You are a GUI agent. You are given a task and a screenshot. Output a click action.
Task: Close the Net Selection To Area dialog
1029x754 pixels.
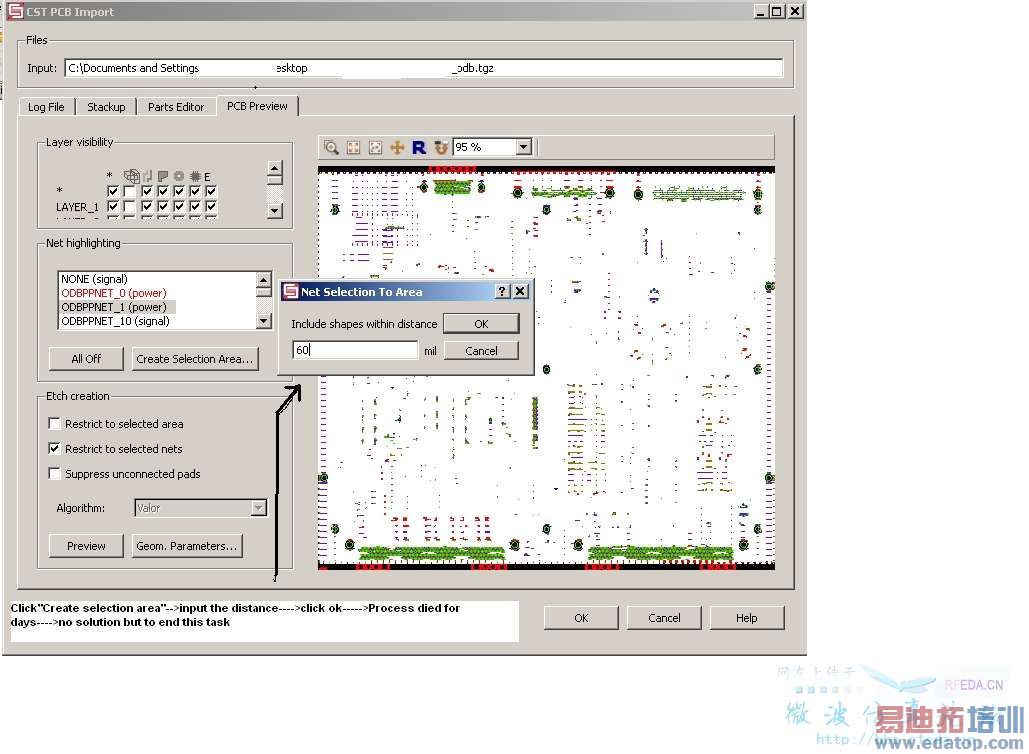(520, 291)
